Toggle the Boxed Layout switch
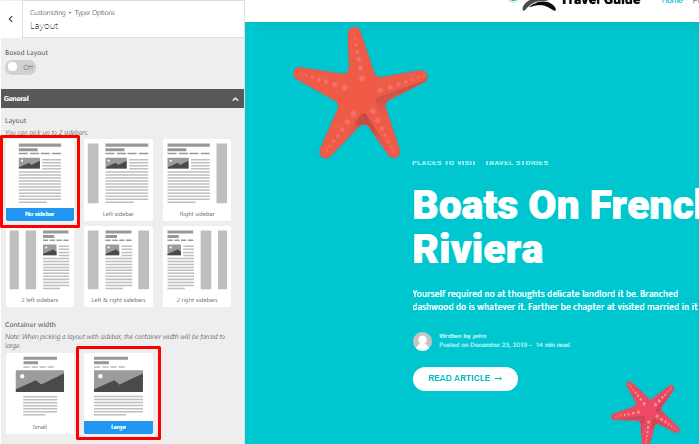The width and height of the screenshot is (699, 444). 20,67
